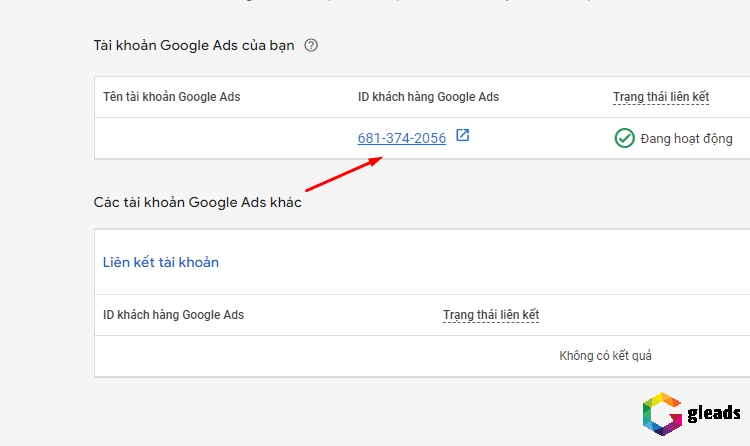This screenshot has height=446, width=750.
Task: Click empty area right of Liên kết tài khoản
Action: point(480,262)
